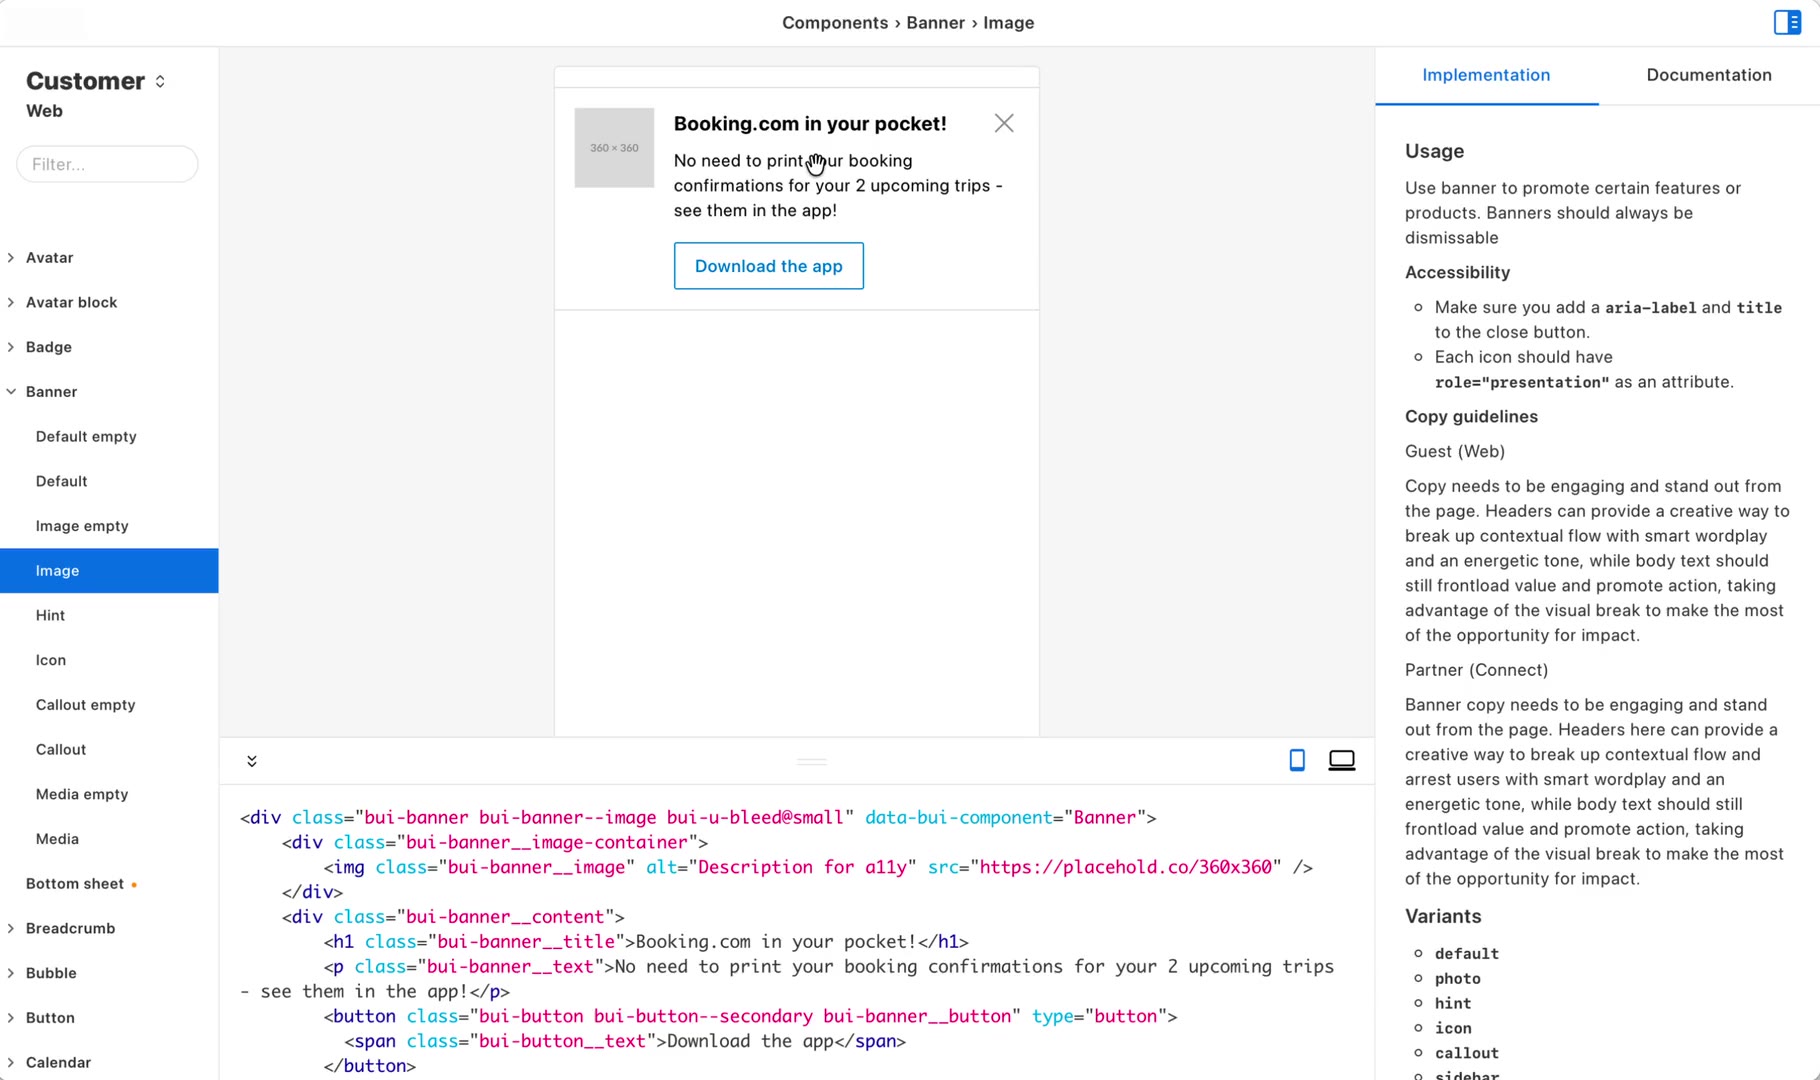Toggle the right sidebar panel icon
Image resolution: width=1820 pixels, height=1080 pixels.
[x=1787, y=22]
